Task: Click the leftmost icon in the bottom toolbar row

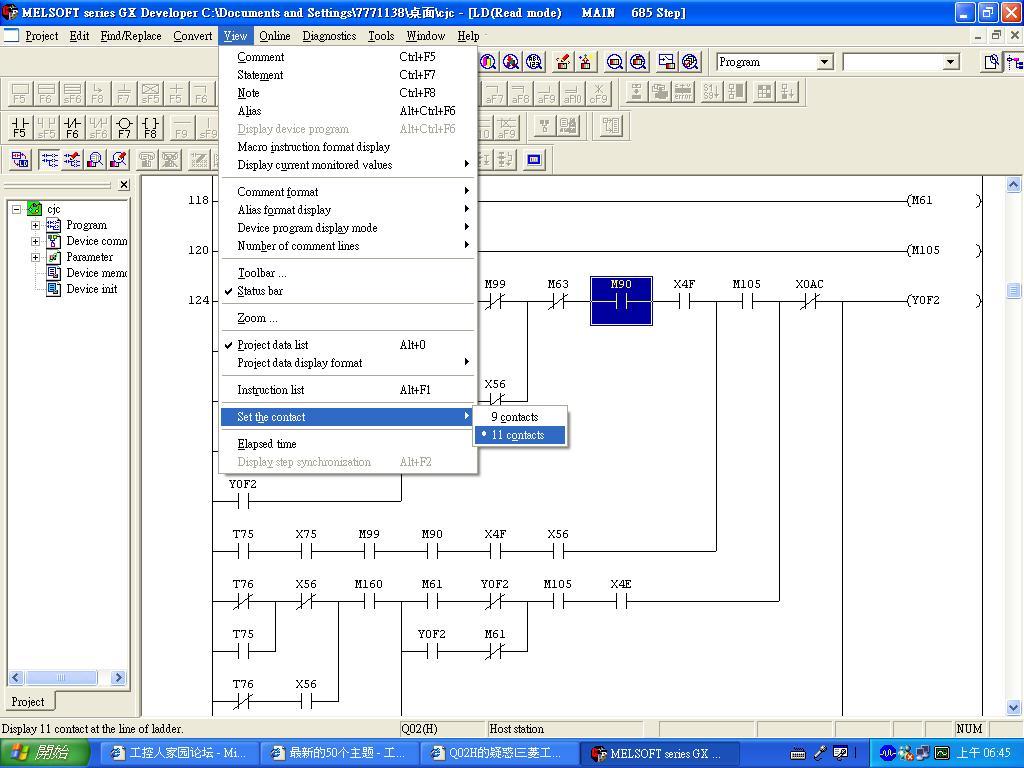Action: pyautogui.click(x=20, y=159)
